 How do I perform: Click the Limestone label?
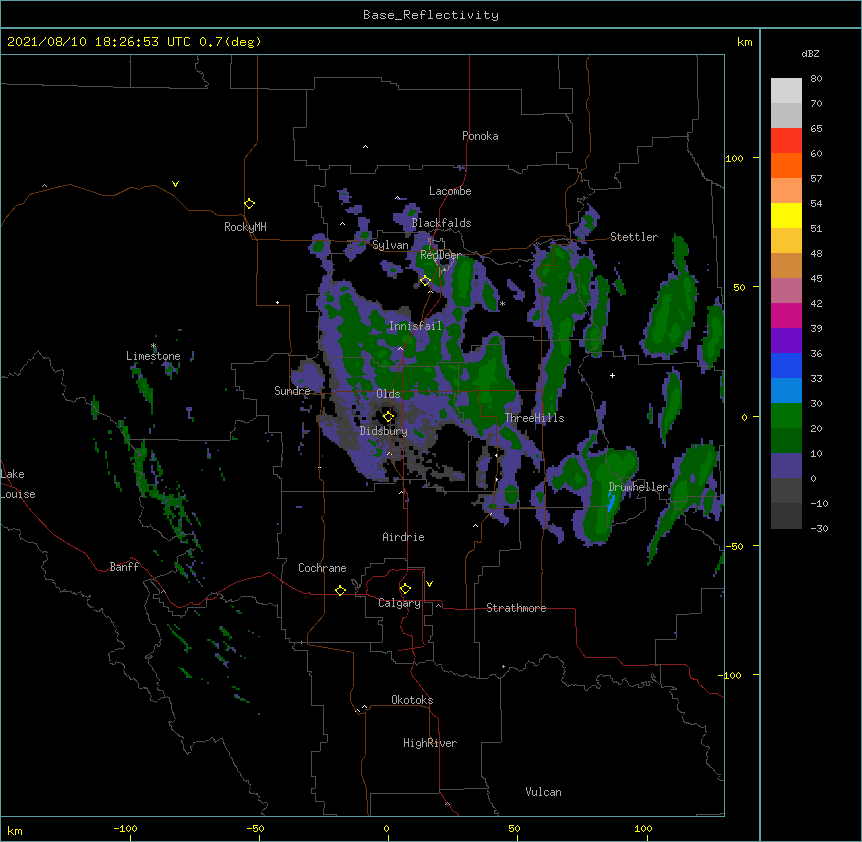pyautogui.click(x=153, y=356)
